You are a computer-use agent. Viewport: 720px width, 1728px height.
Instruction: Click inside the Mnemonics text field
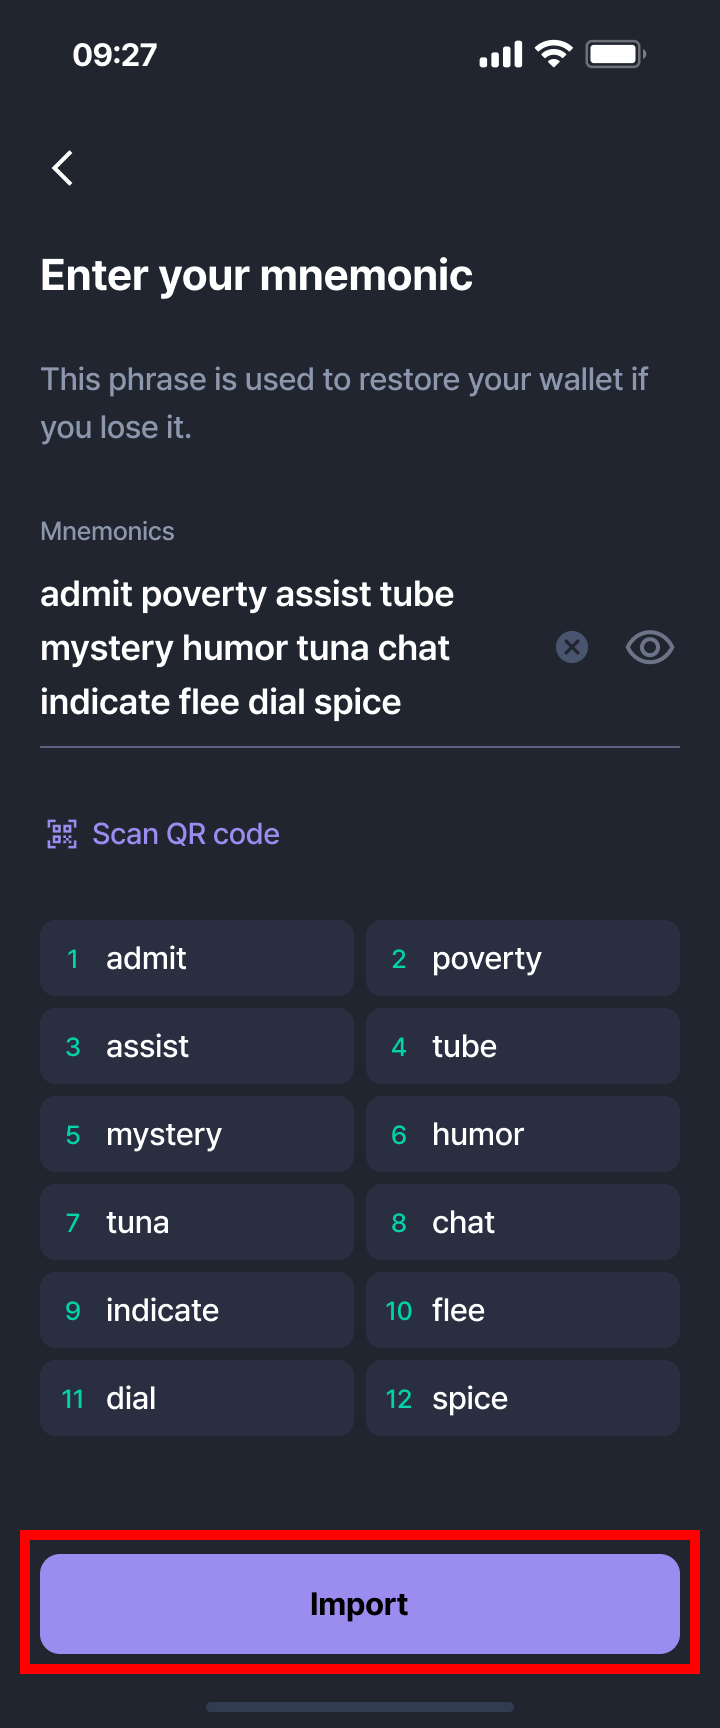tap(290, 648)
